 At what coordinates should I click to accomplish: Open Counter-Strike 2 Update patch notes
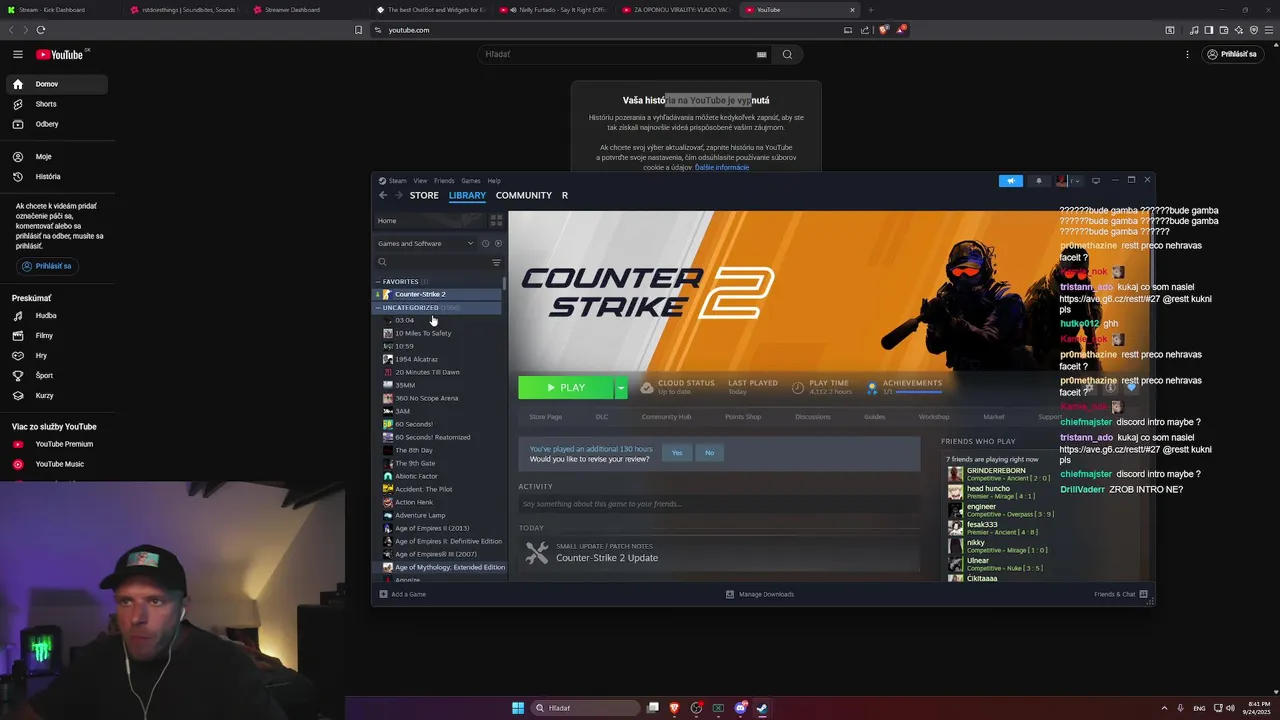(x=607, y=557)
